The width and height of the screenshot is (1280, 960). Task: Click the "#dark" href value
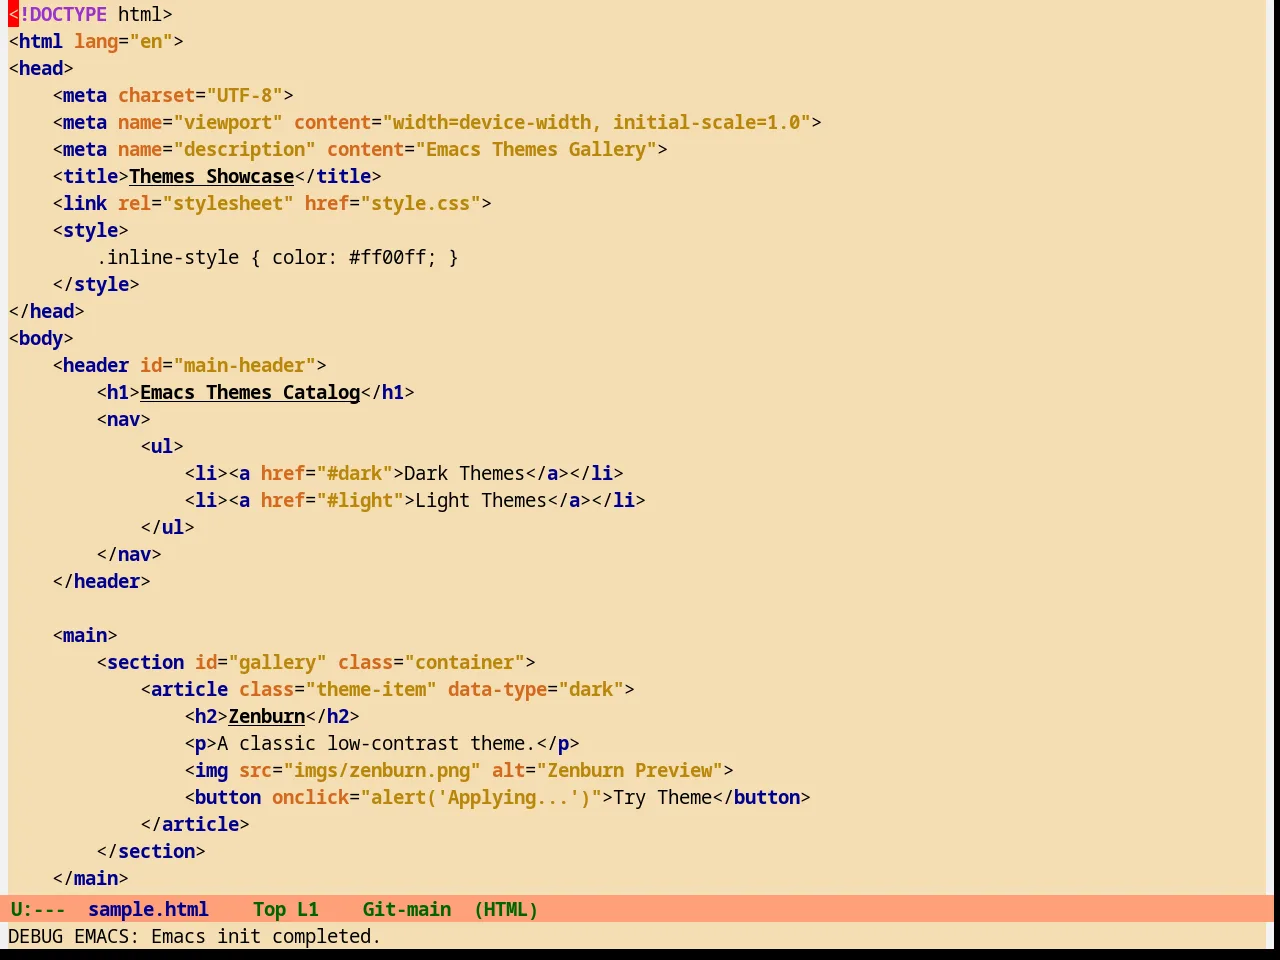click(355, 473)
